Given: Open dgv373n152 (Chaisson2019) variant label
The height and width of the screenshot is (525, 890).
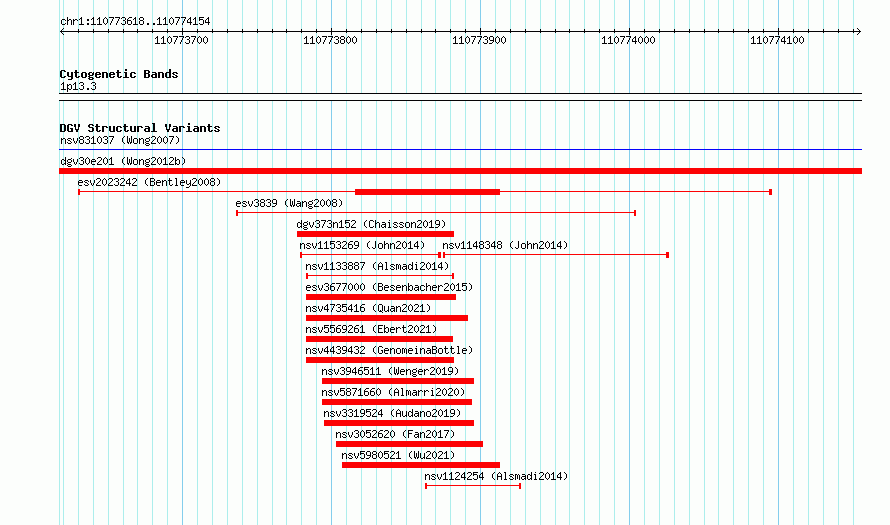Looking at the screenshot, I should click(x=371, y=224).
